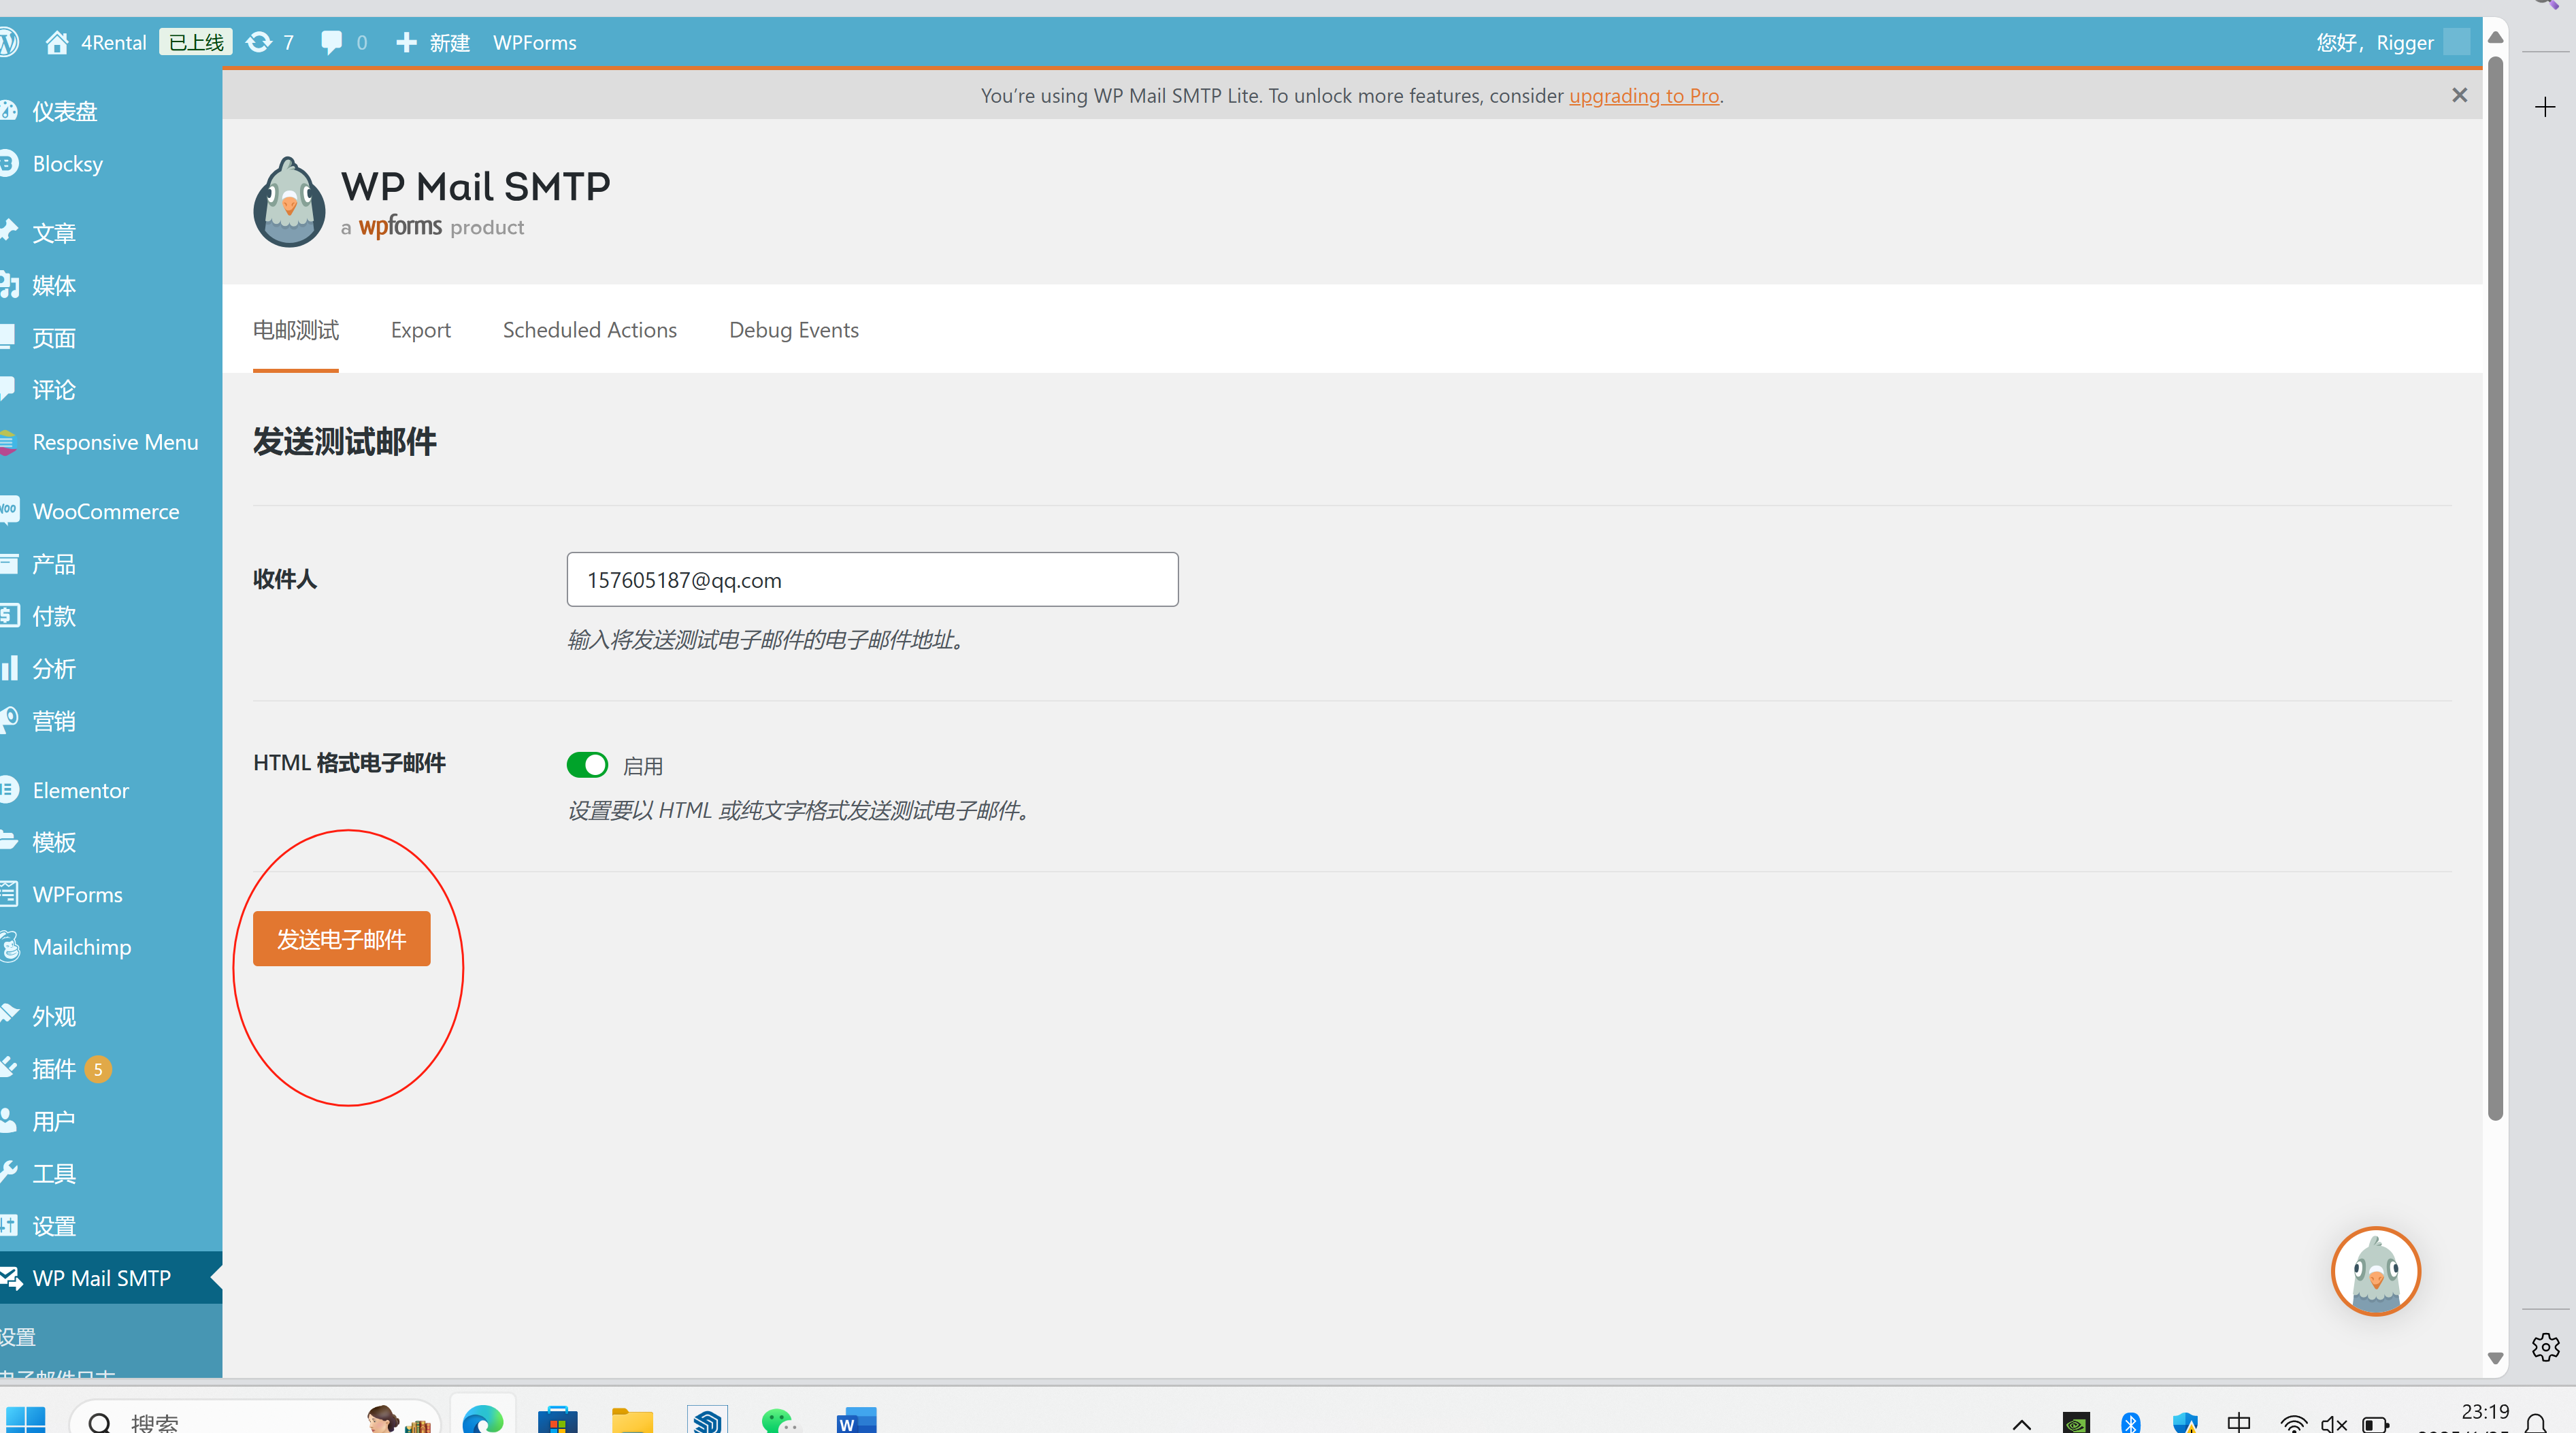The width and height of the screenshot is (2576, 1433).
Task: Click the 已上线 site status badge
Action: tap(196, 42)
